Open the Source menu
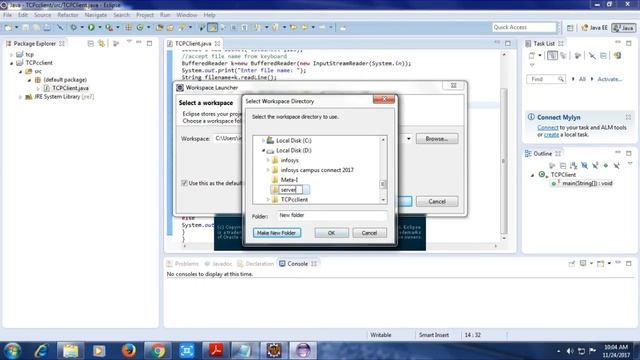 pos(42,15)
